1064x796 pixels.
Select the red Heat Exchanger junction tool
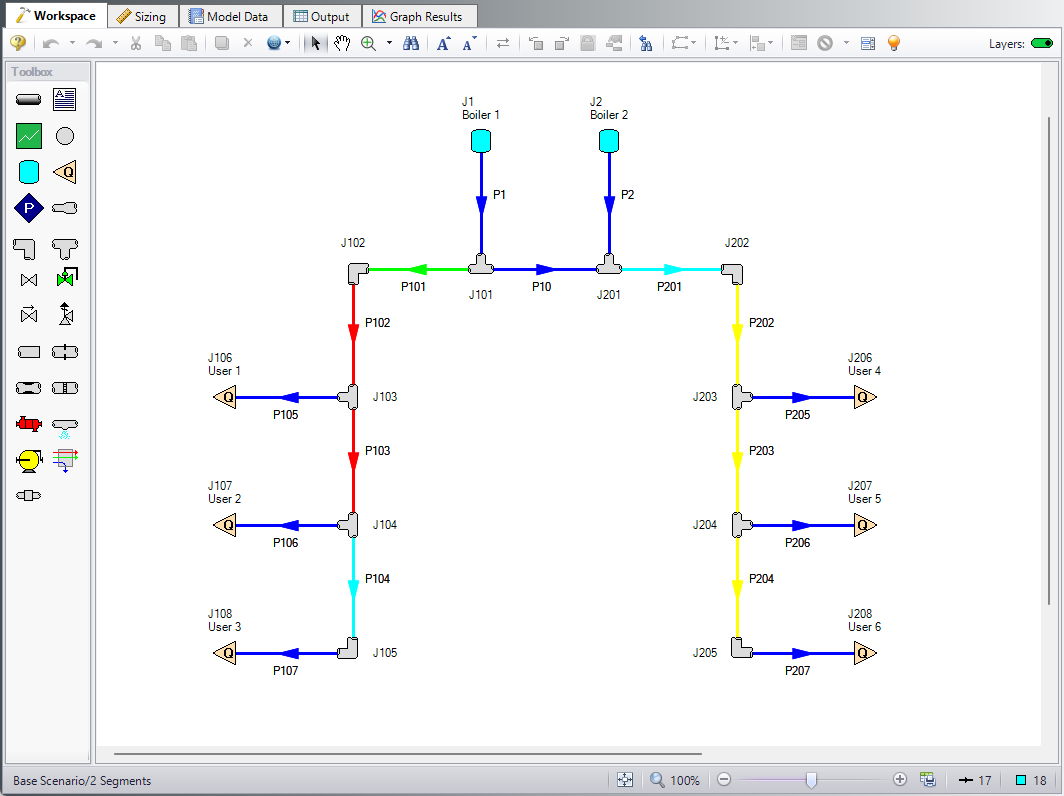(28, 423)
